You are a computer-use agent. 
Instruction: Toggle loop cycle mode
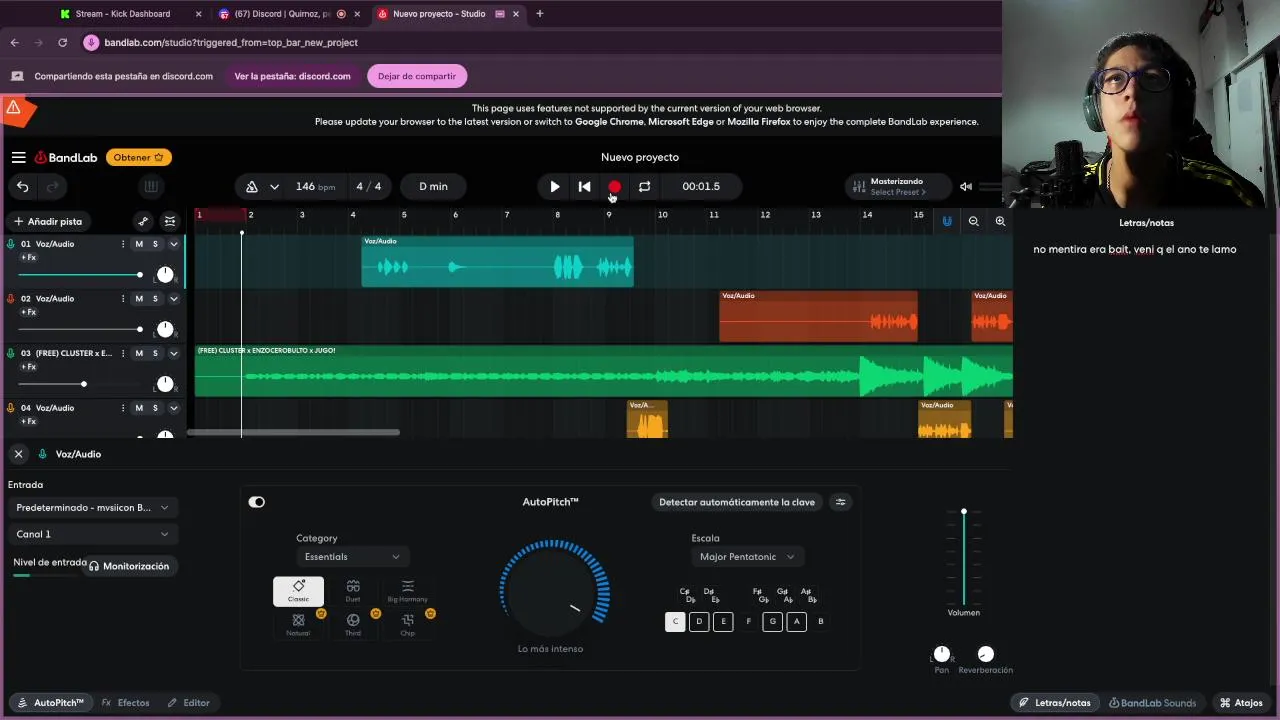click(x=644, y=186)
